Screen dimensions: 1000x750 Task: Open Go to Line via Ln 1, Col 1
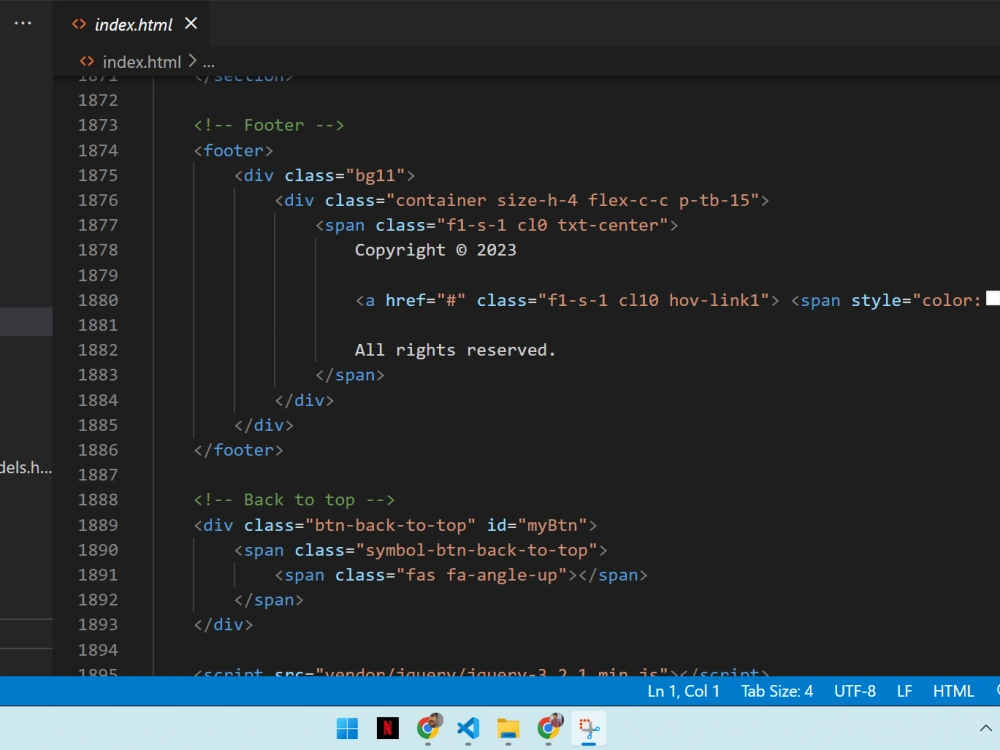pos(683,691)
